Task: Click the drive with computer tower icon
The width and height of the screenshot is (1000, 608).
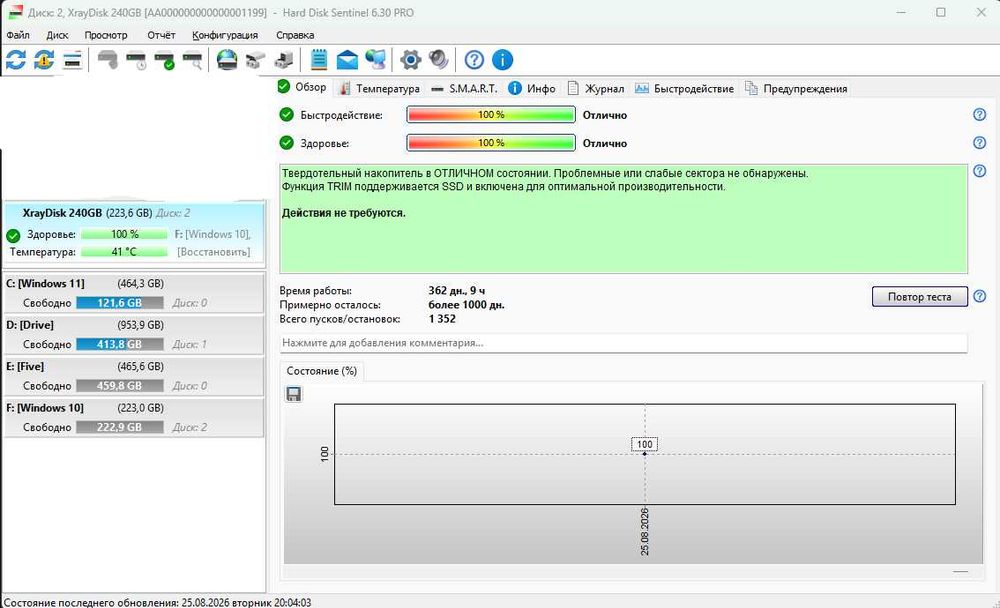Action: tap(284, 60)
